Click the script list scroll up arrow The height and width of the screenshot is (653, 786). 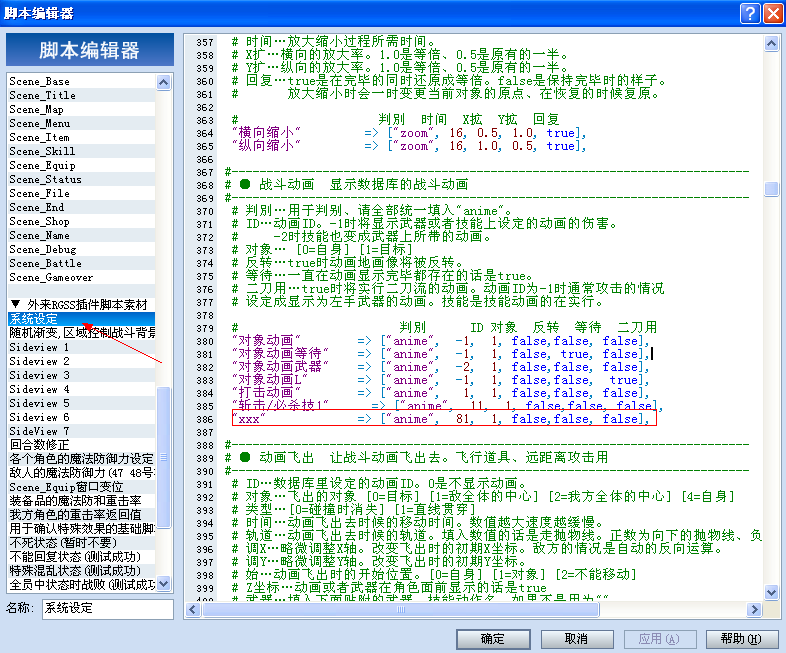click(x=163, y=82)
